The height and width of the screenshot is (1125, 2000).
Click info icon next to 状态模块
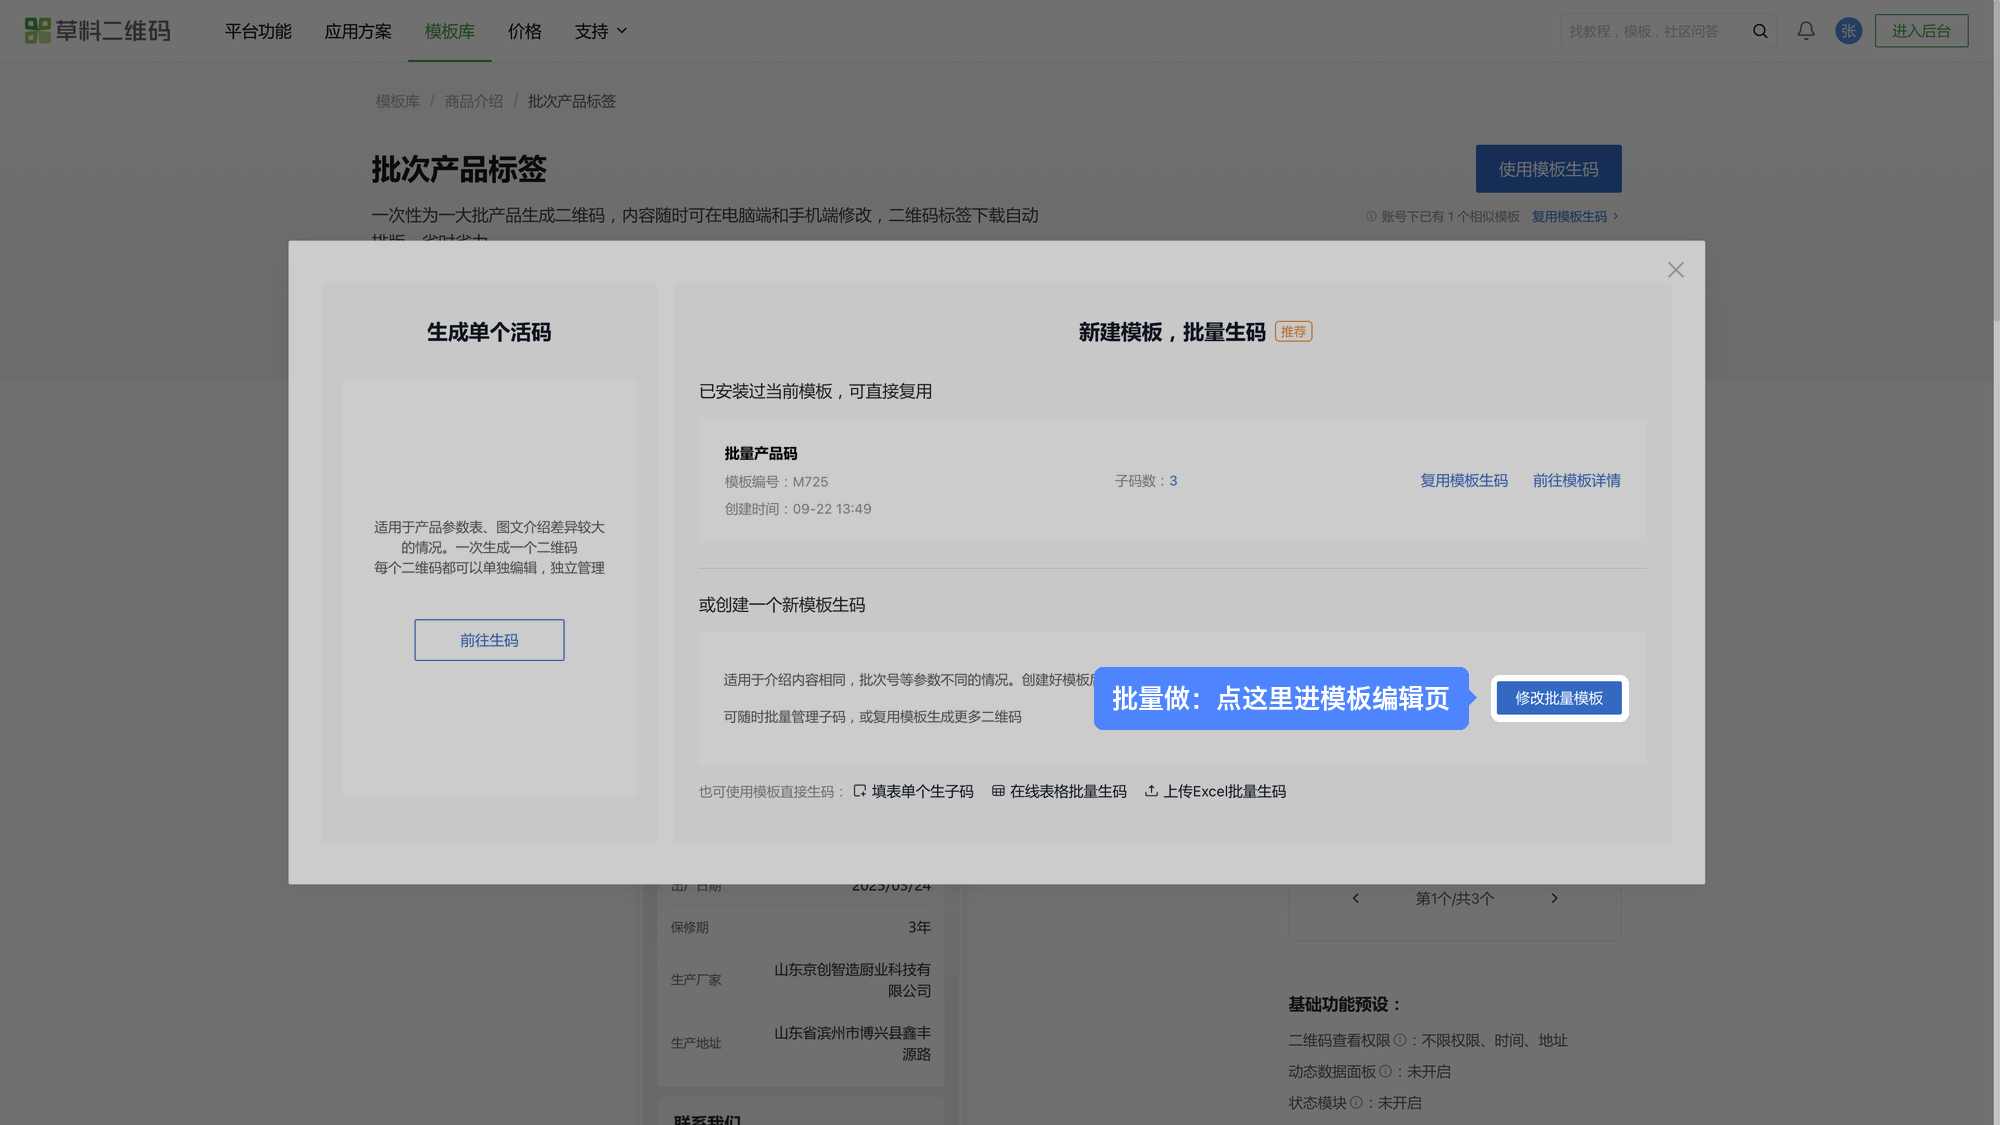1356,1102
